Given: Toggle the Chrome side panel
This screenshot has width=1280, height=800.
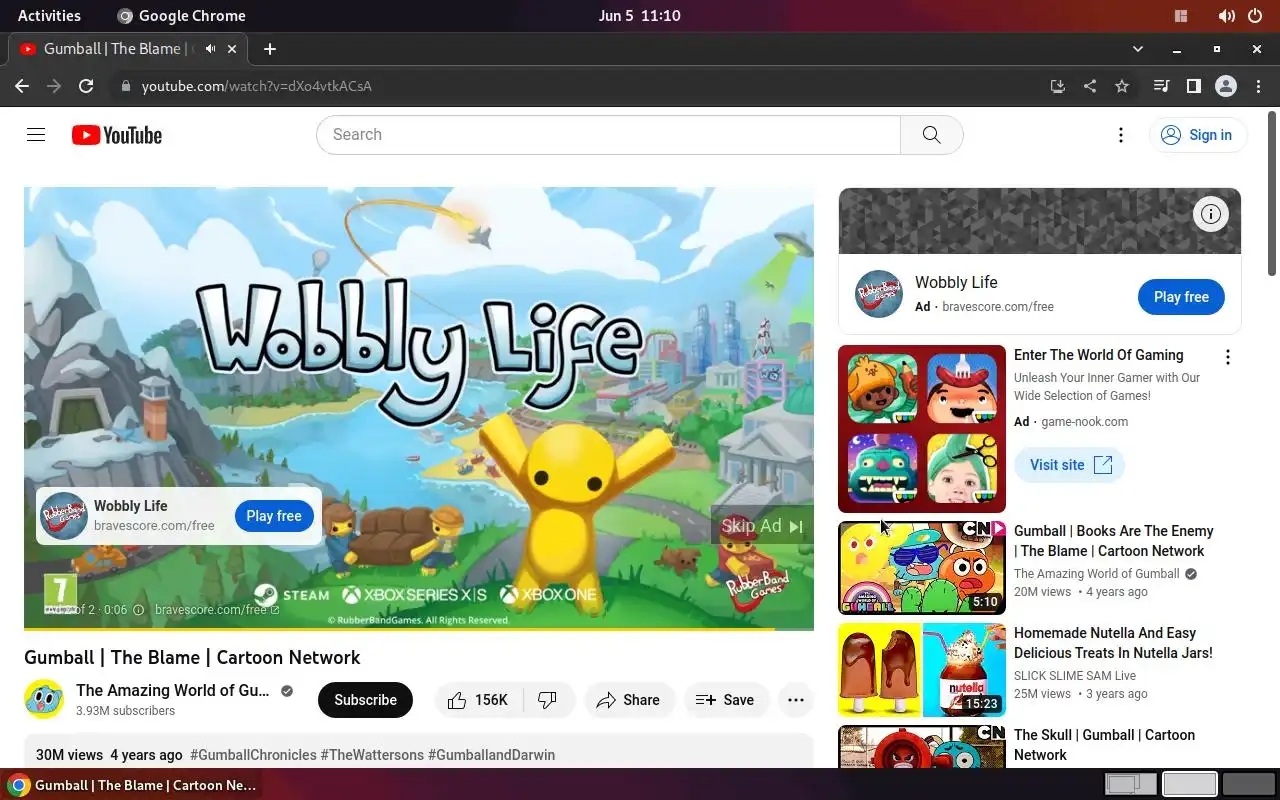Looking at the screenshot, I should [x=1193, y=86].
